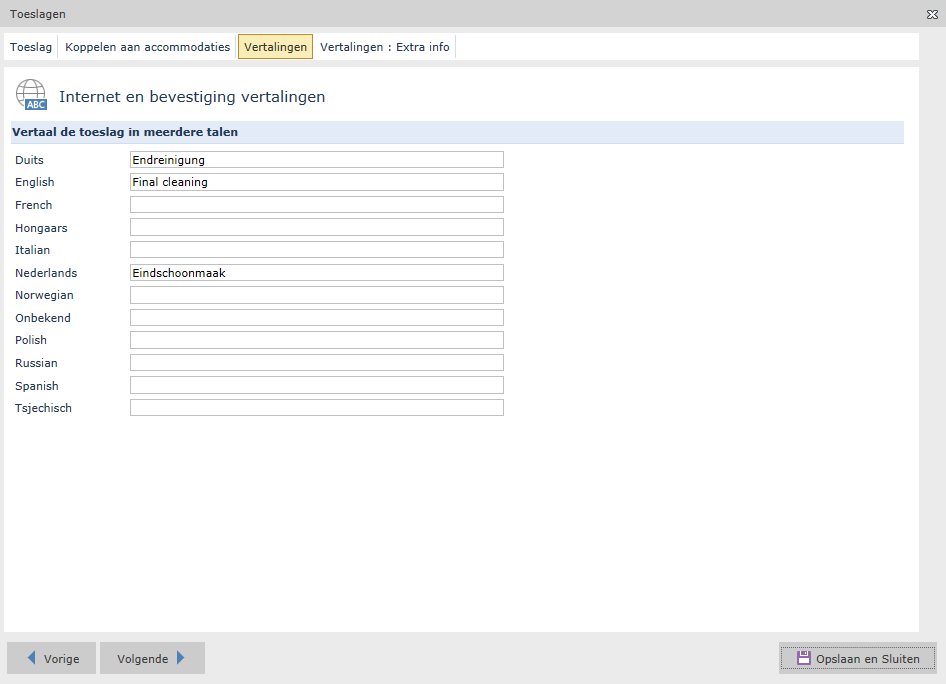
Task: Focus the English translation field
Action: pos(316,182)
